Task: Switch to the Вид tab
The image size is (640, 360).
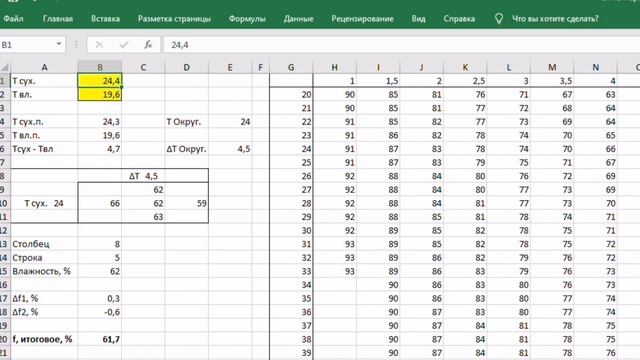Action: click(418, 19)
